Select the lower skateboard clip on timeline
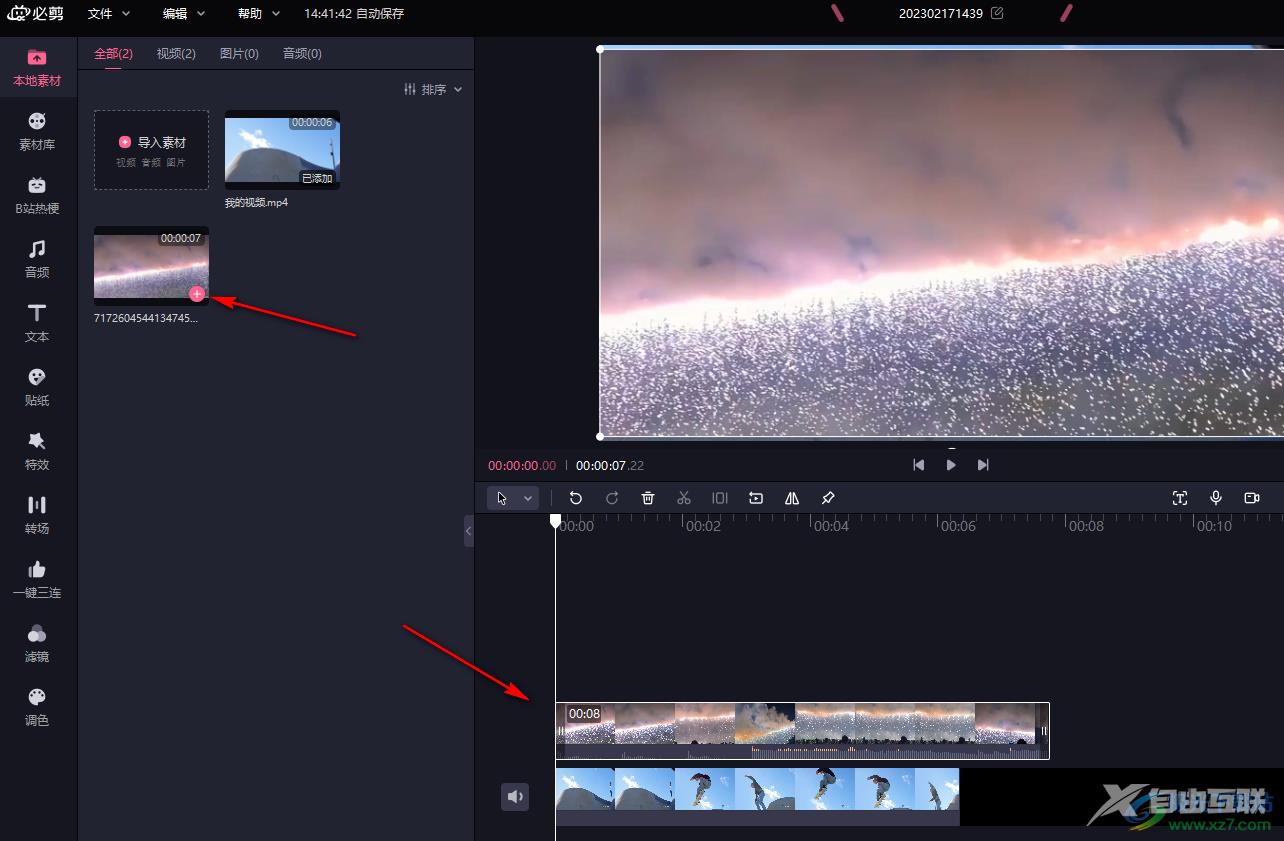Screen dimensions: 1284x841 tap(757, 796)
